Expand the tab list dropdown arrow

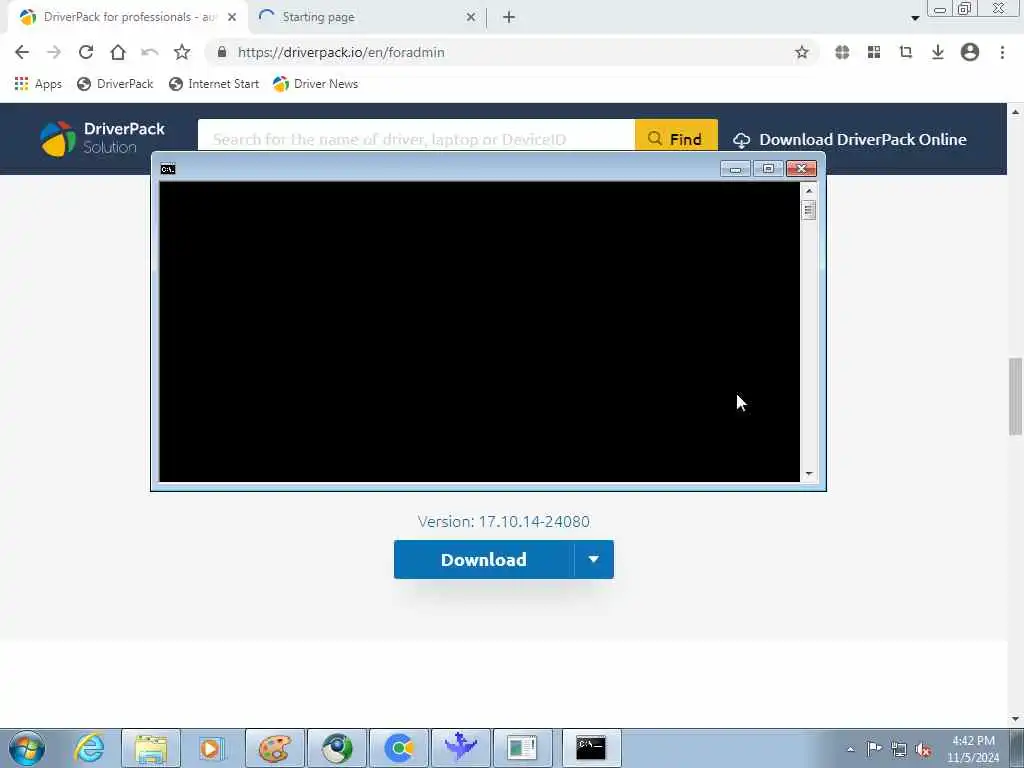point(915,18)
